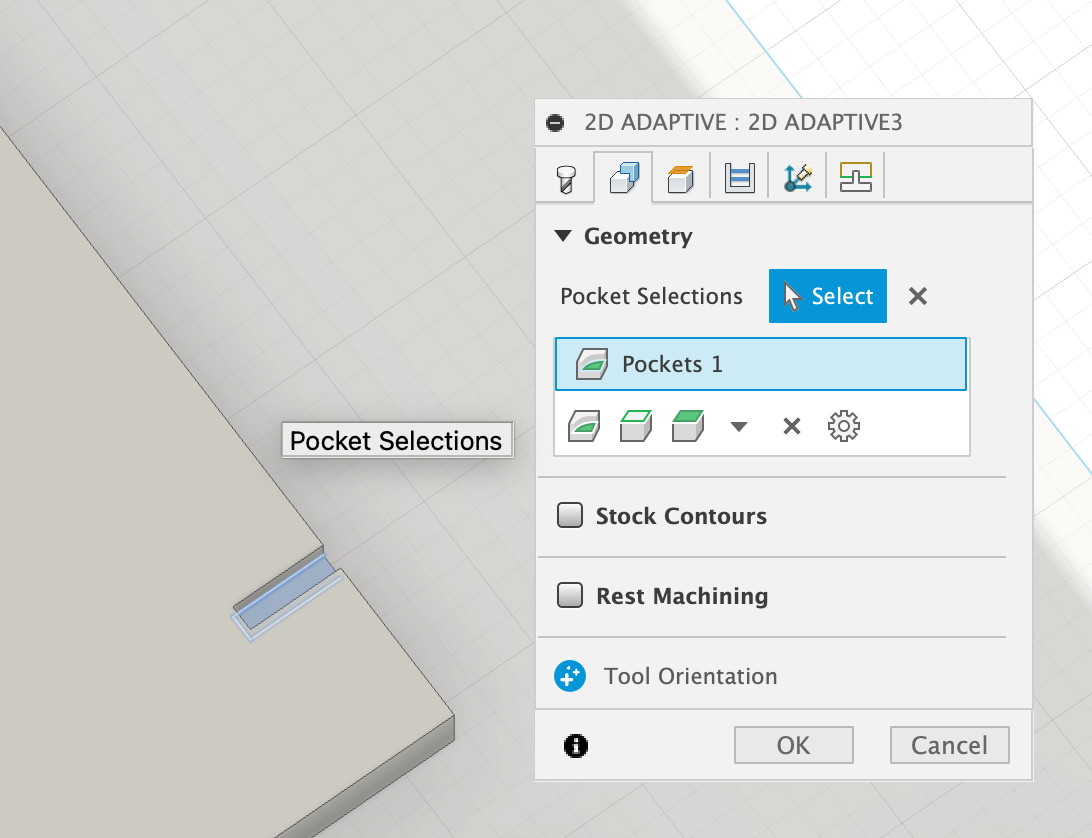Expand additional selection modes with the dropdown arrow
The width and height of the screenshot is (1092, 838).
tap(738, 425)
